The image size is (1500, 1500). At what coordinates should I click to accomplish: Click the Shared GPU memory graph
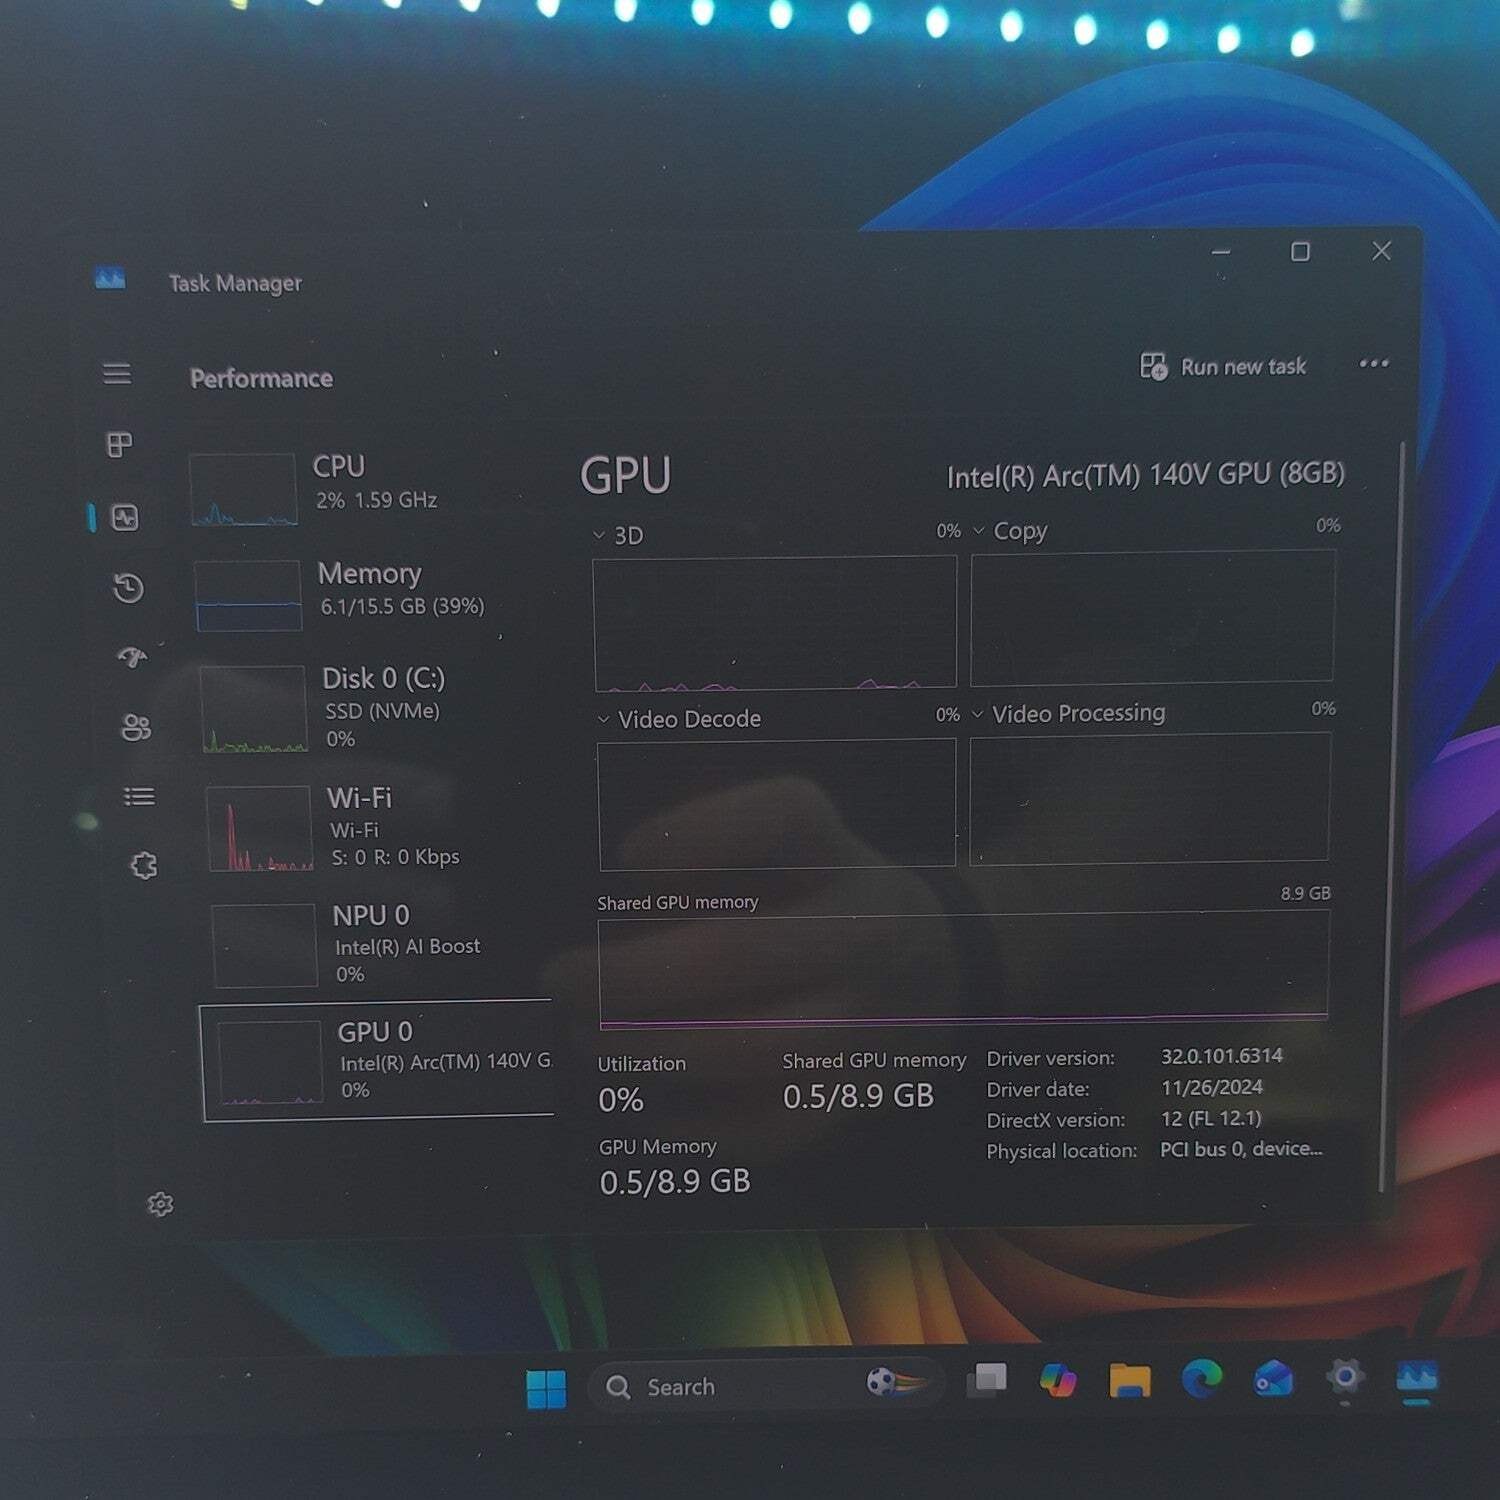[x=965, y=970]
